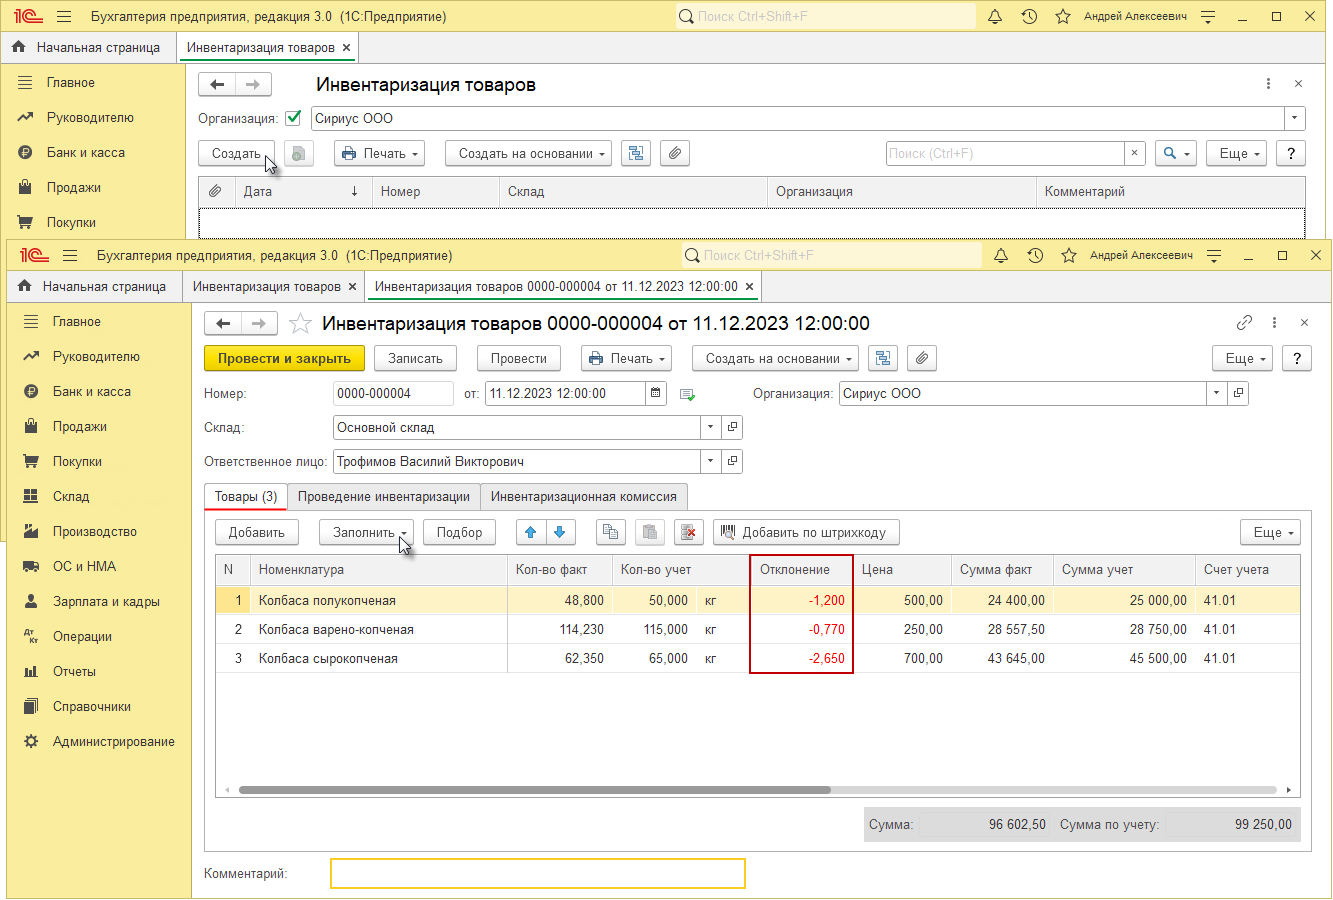The image size is (1333, 900).
Task: Delete row with red cross table icon
Action: tap(688, 532)
